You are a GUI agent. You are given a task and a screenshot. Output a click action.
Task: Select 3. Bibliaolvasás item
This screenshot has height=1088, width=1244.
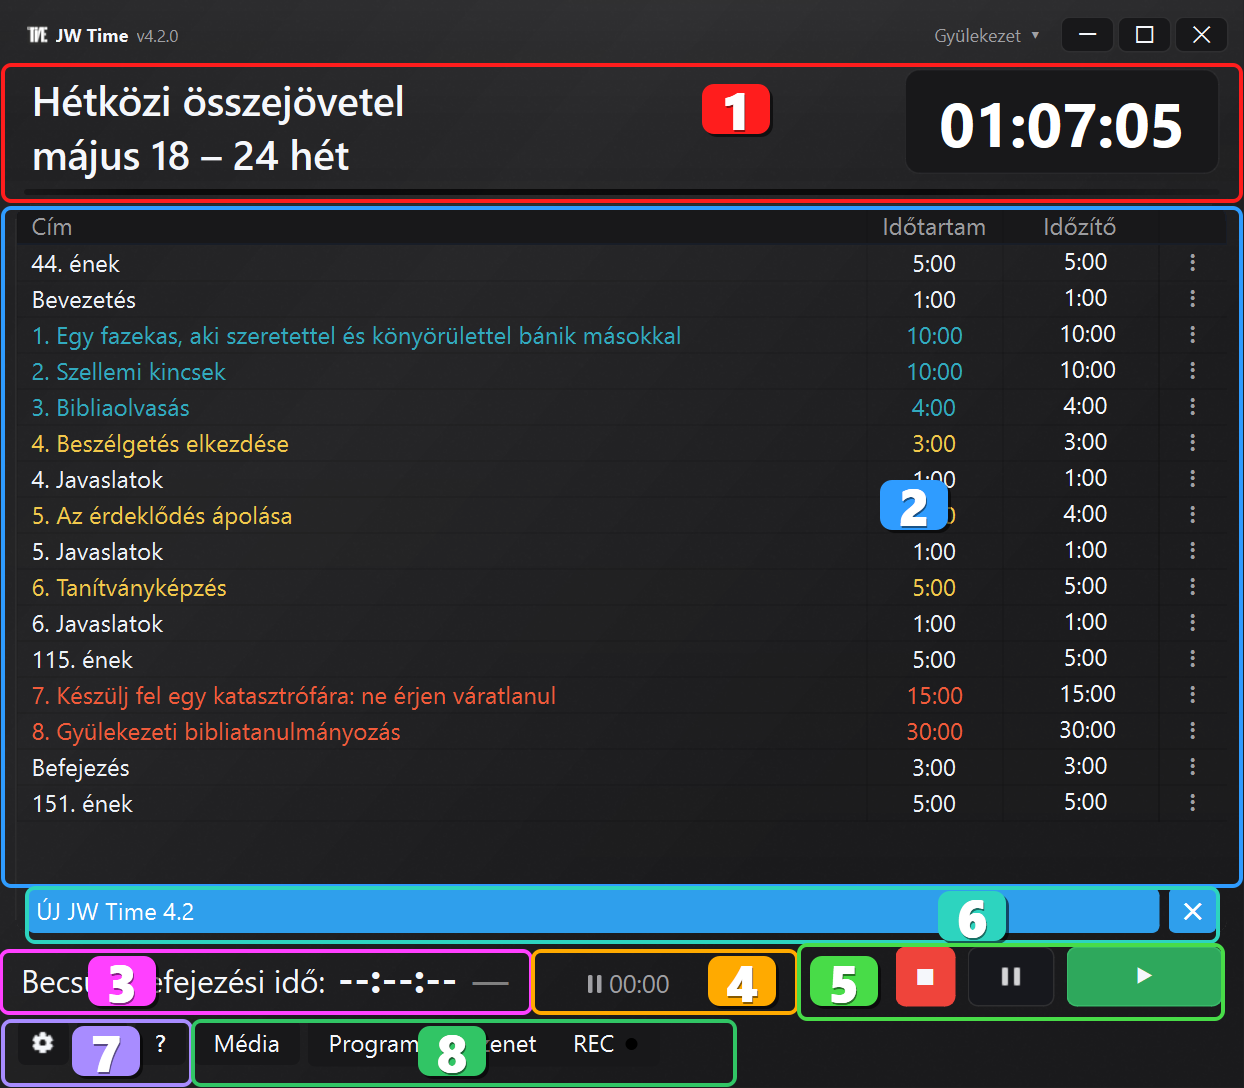(111, 408)
